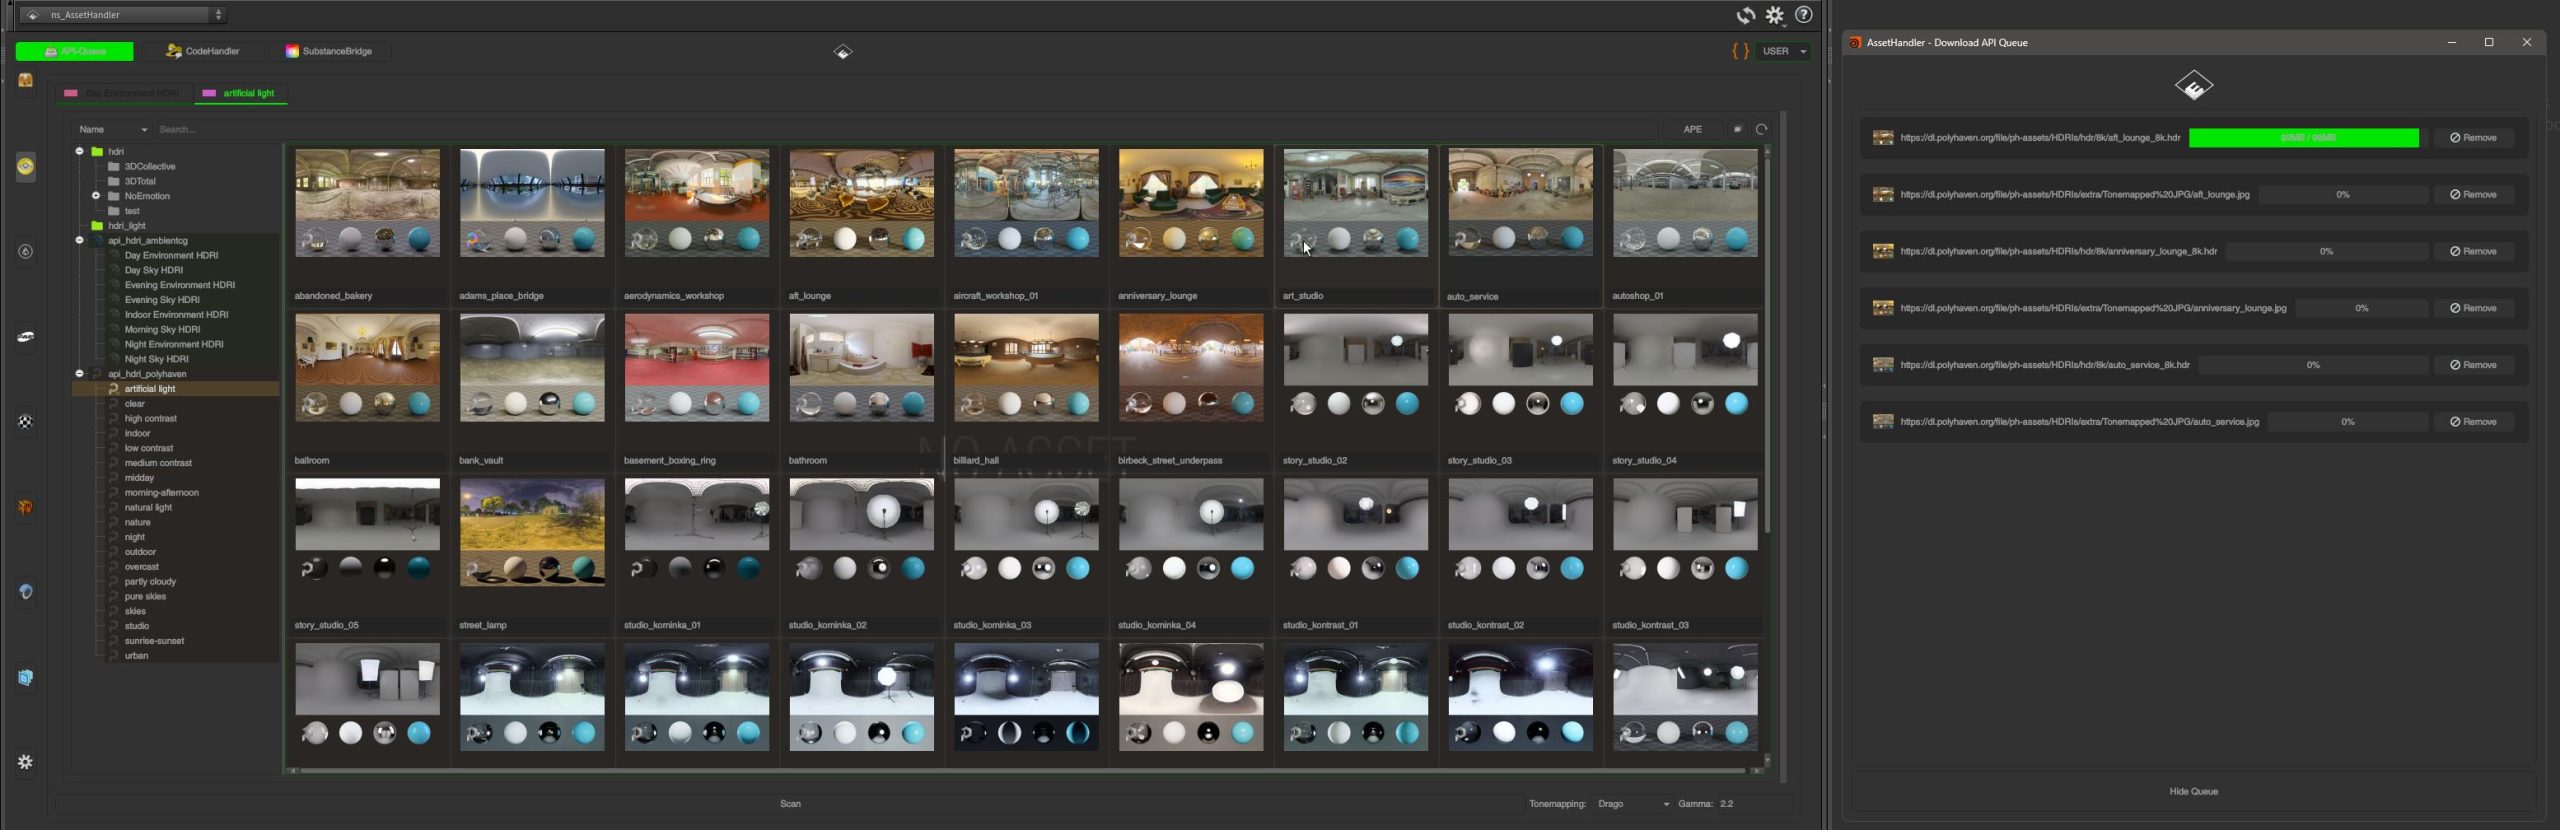
Task: Switch to the Day Environment HDRI tab
Action: pos(124,93)
